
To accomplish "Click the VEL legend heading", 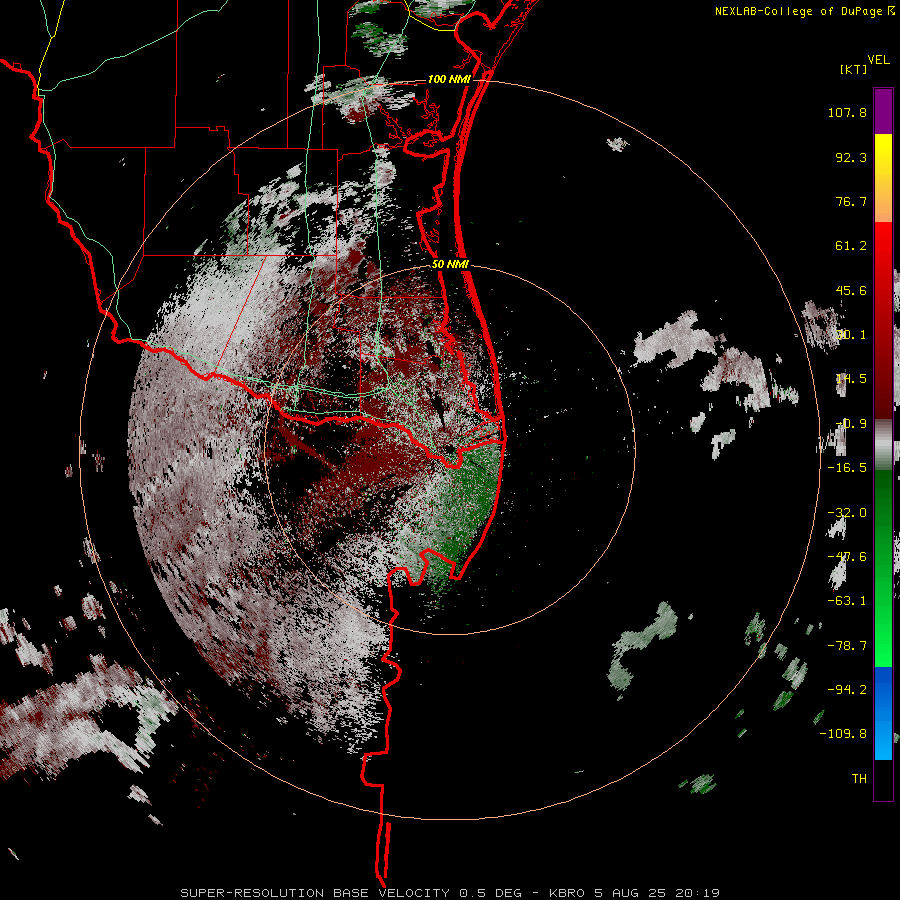I will [878, 60].
